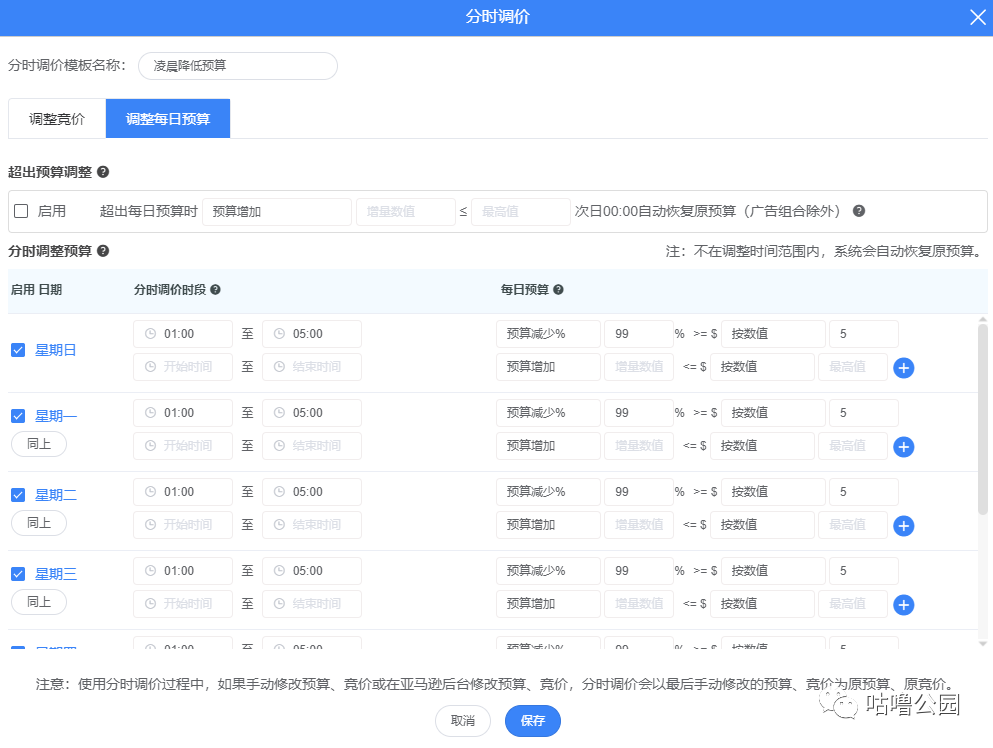Click help icon beside 分时调价时段 header

click(x=215, y=289)
